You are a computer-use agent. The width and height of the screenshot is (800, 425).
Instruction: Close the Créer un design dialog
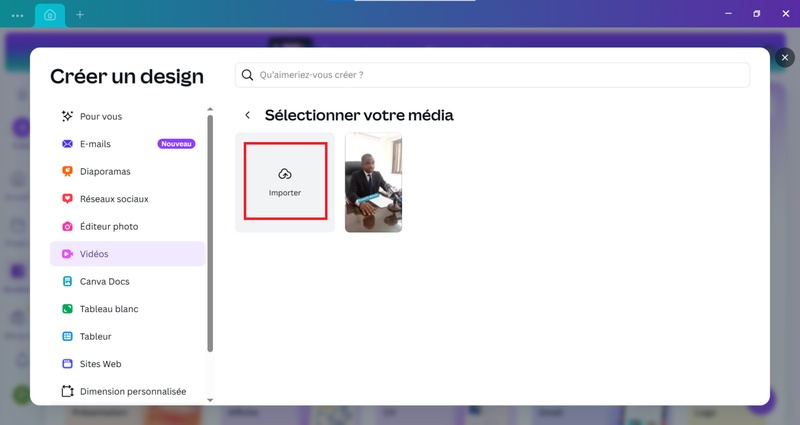coord(785,58)
